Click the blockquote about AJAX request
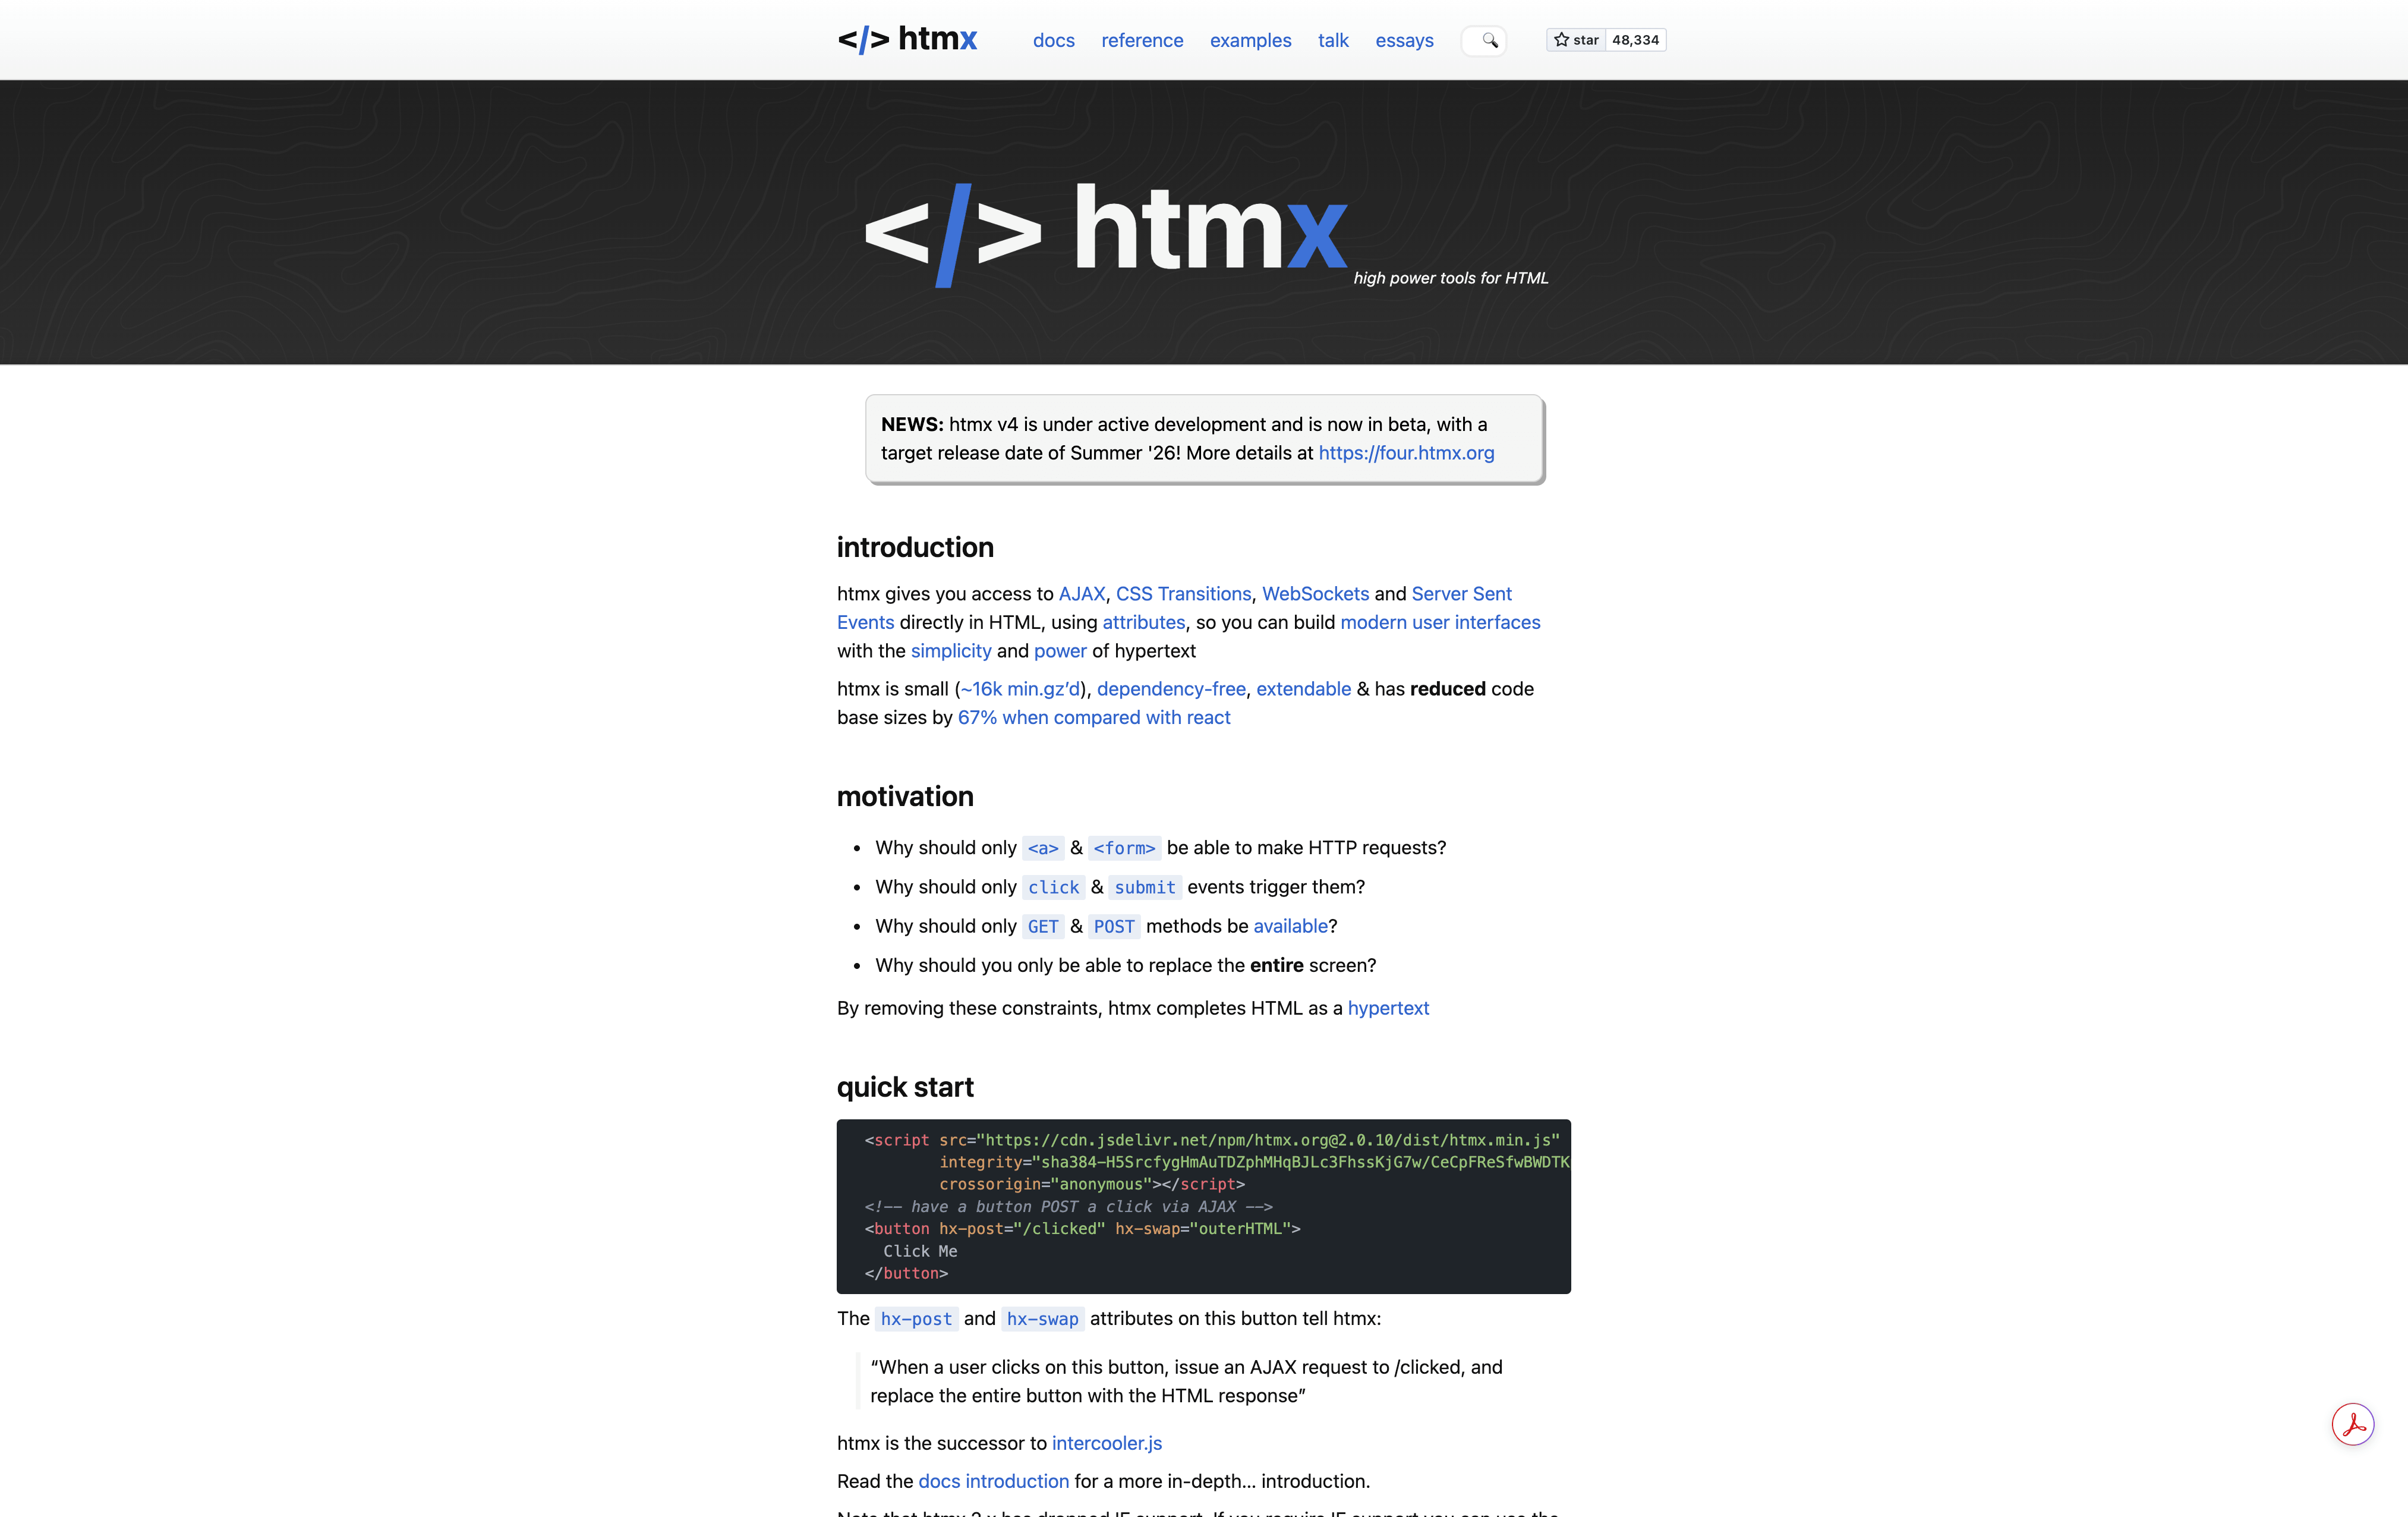The image size is (2408, 1517). click(x=1186, y=1381)
